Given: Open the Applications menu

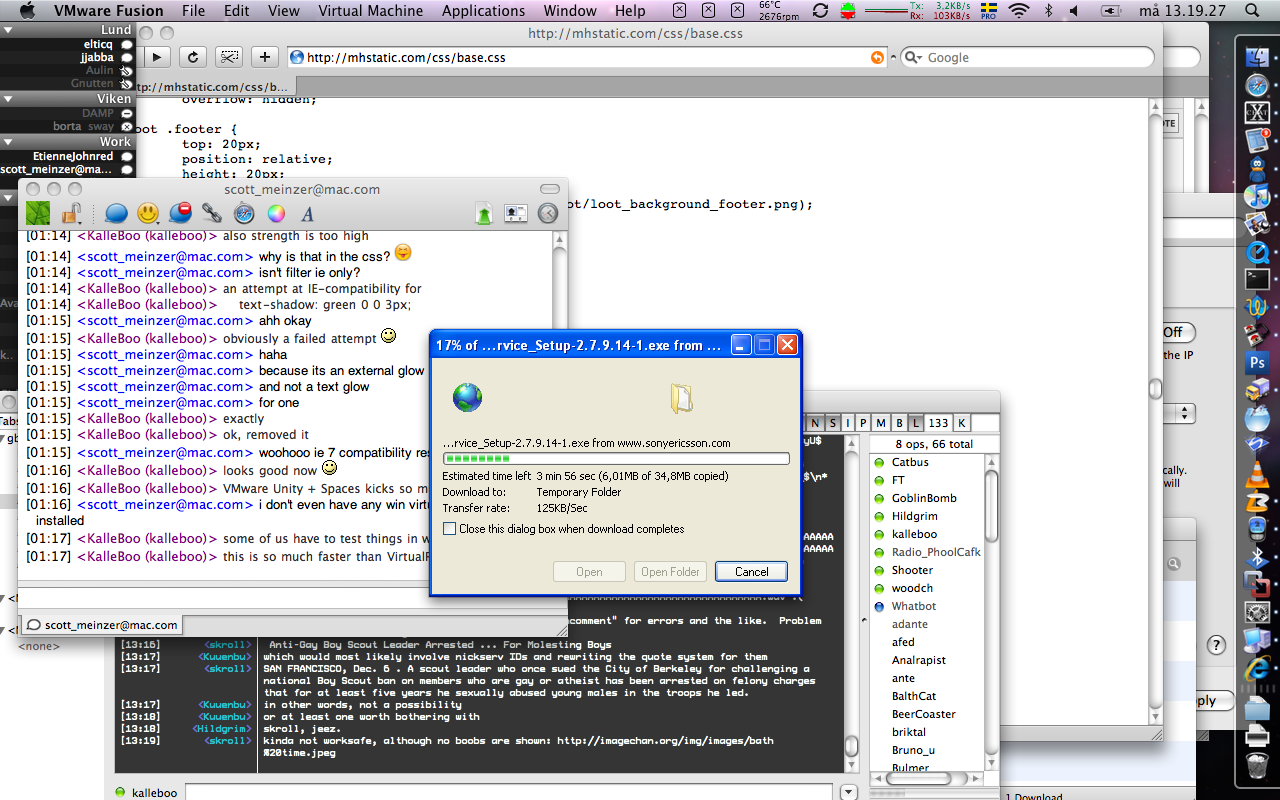Looking at the screenshot, I should coord(483,11).
